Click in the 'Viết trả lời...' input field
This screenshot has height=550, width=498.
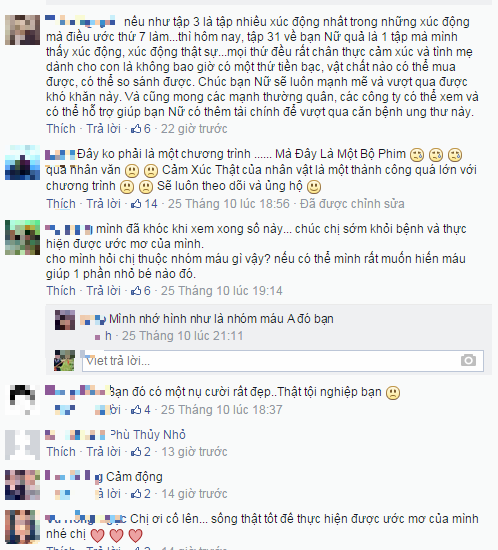[x=283, y=361]
